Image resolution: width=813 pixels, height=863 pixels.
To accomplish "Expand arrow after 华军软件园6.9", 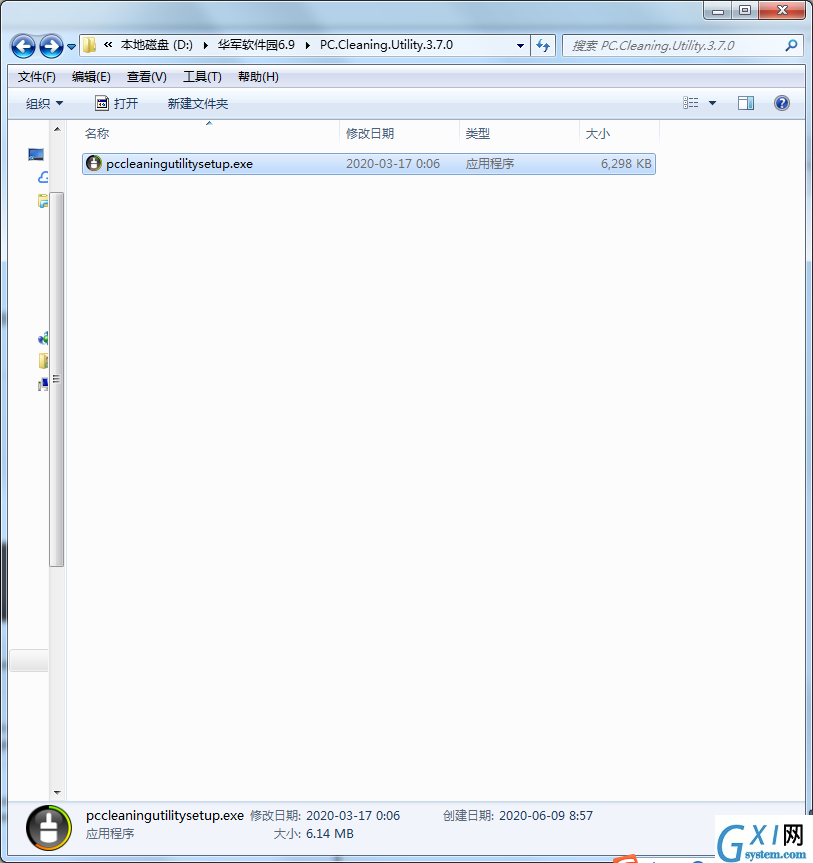I will [308, 46].
